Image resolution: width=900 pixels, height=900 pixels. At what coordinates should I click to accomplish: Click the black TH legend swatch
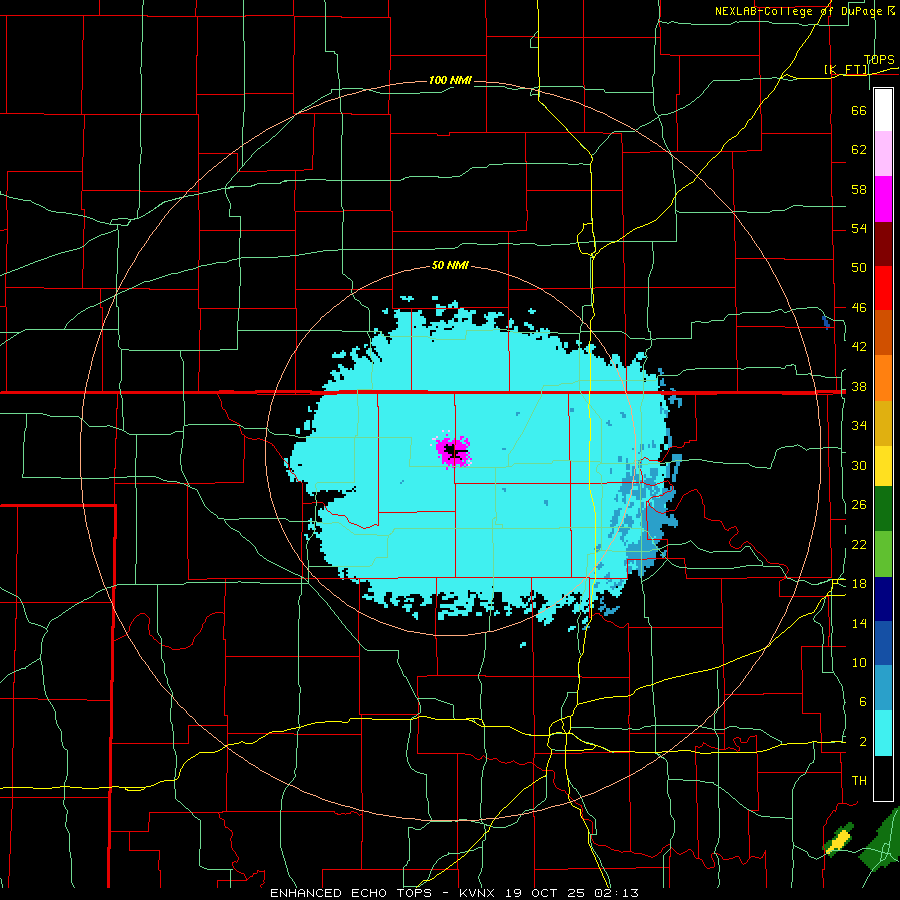(883, 778)
